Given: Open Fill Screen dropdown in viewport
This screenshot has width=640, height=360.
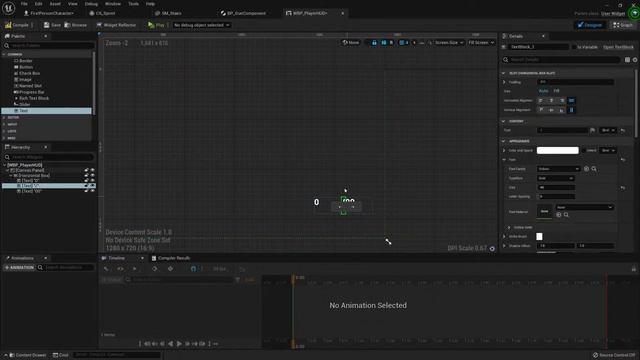Looking at the screenshot, I should tap(481, 42).
